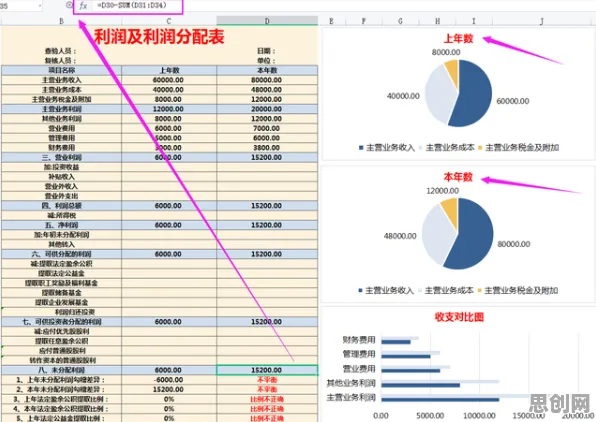Click the dark blue 主营业务利润 bar in the bar chart

point(440,400)
